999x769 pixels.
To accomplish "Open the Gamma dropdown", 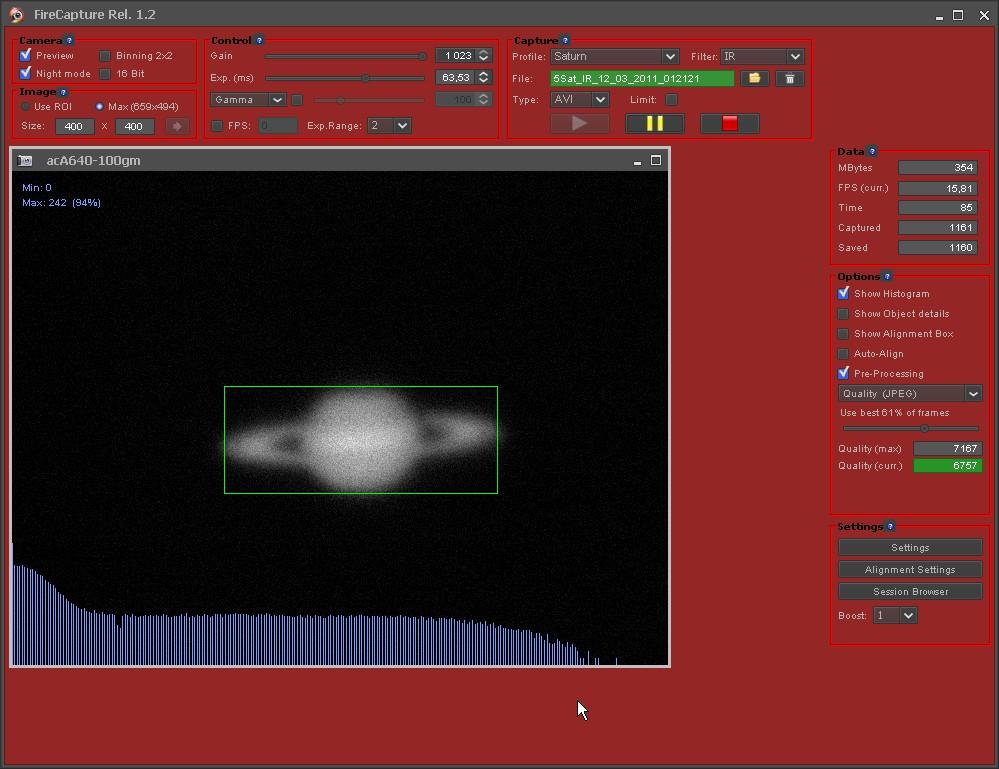I will [x=248, y=100].
